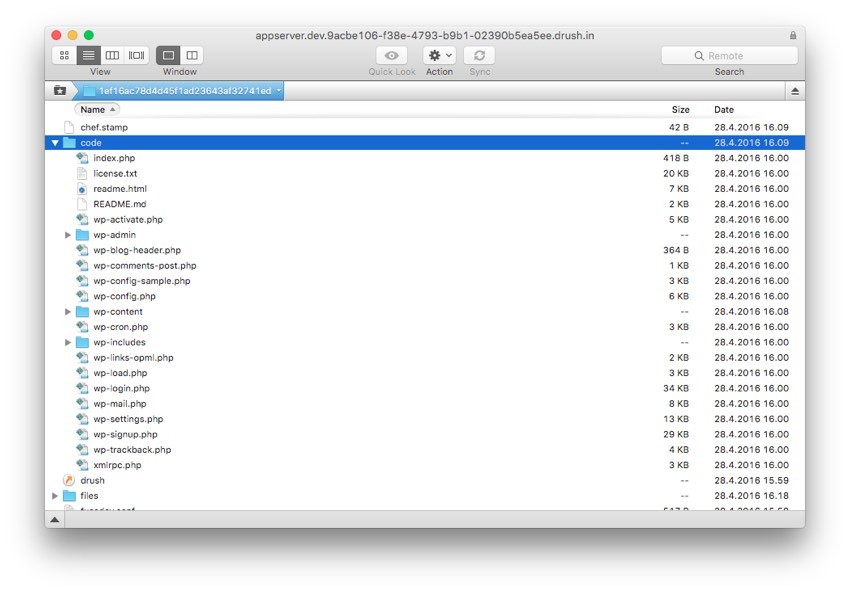Select the README.md file icon

click(82, 204)
